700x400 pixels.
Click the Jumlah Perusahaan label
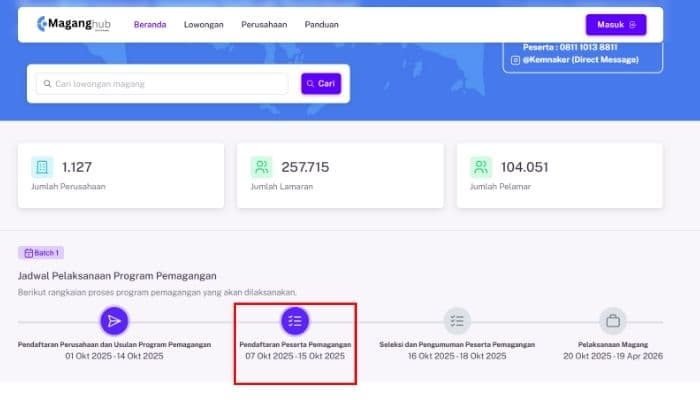coord(68,187)
